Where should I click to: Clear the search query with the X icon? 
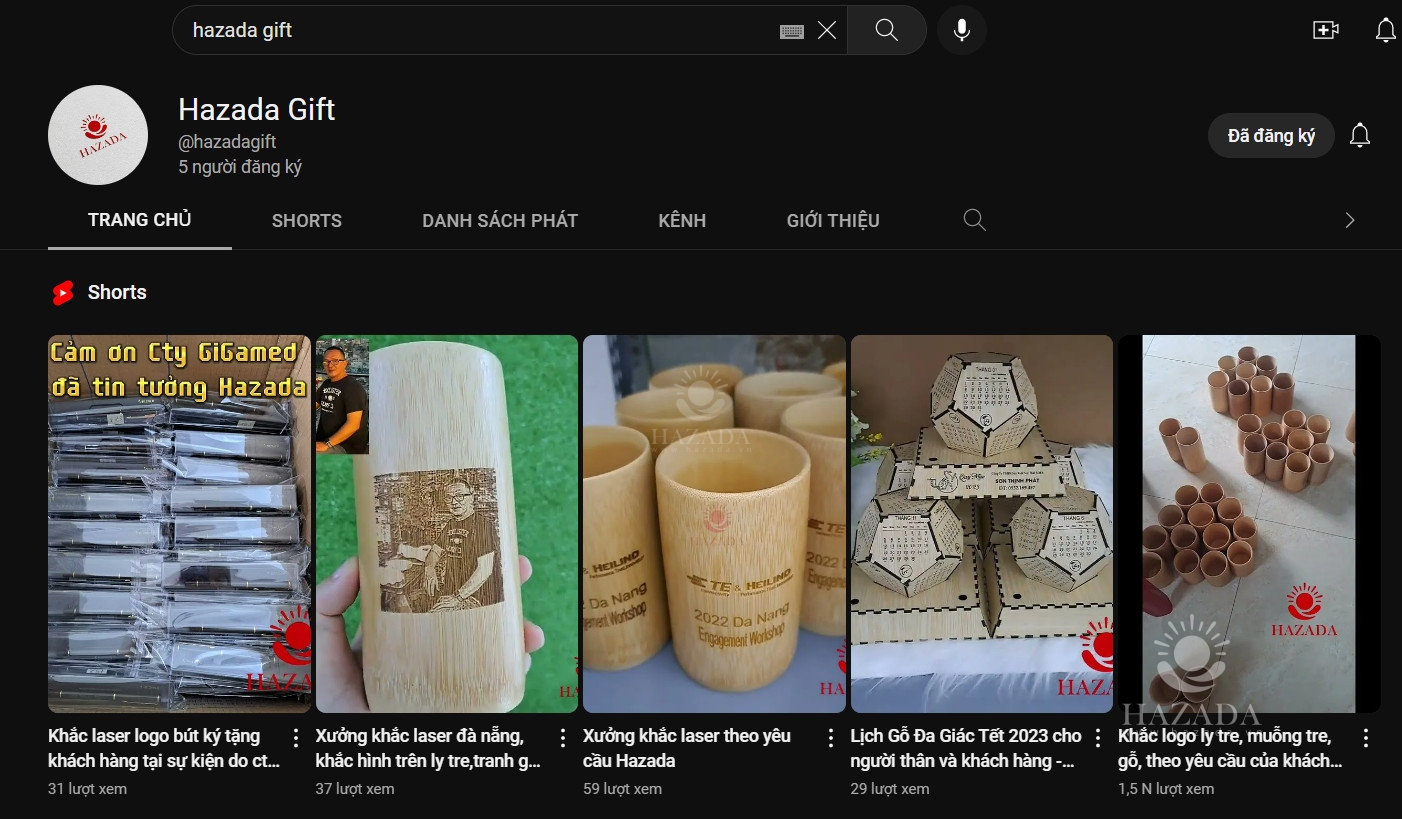click(x=827, y=30)
